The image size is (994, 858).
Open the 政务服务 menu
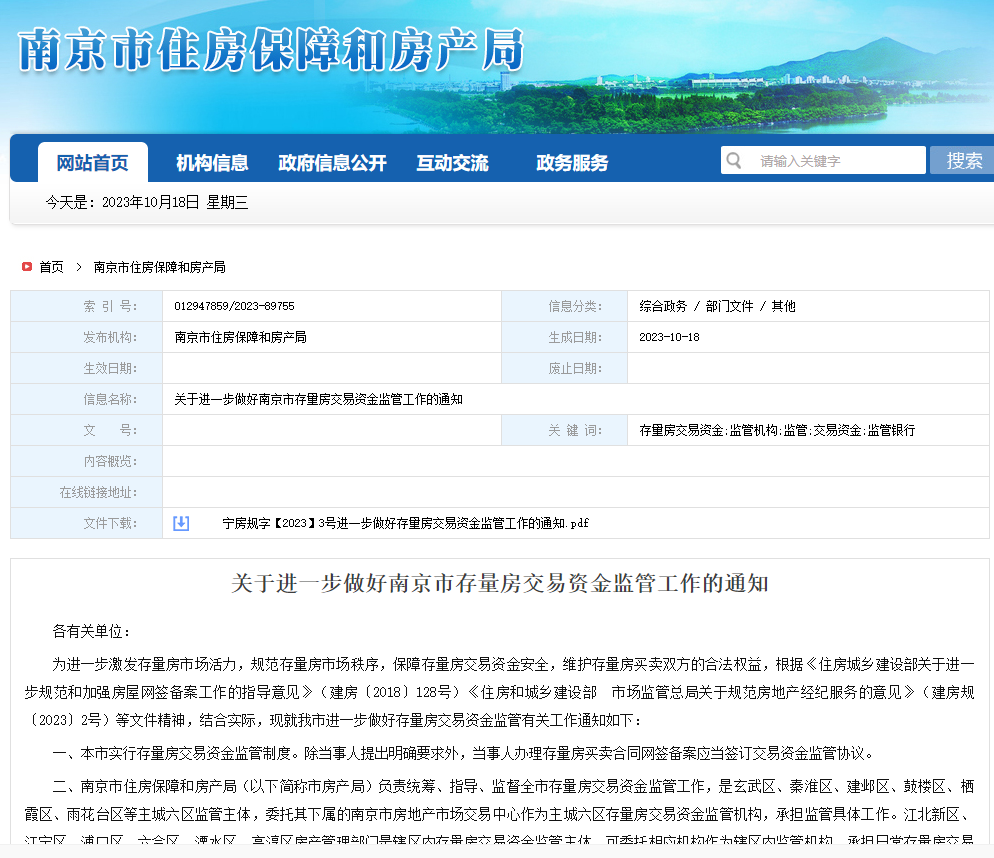(573, 162)
